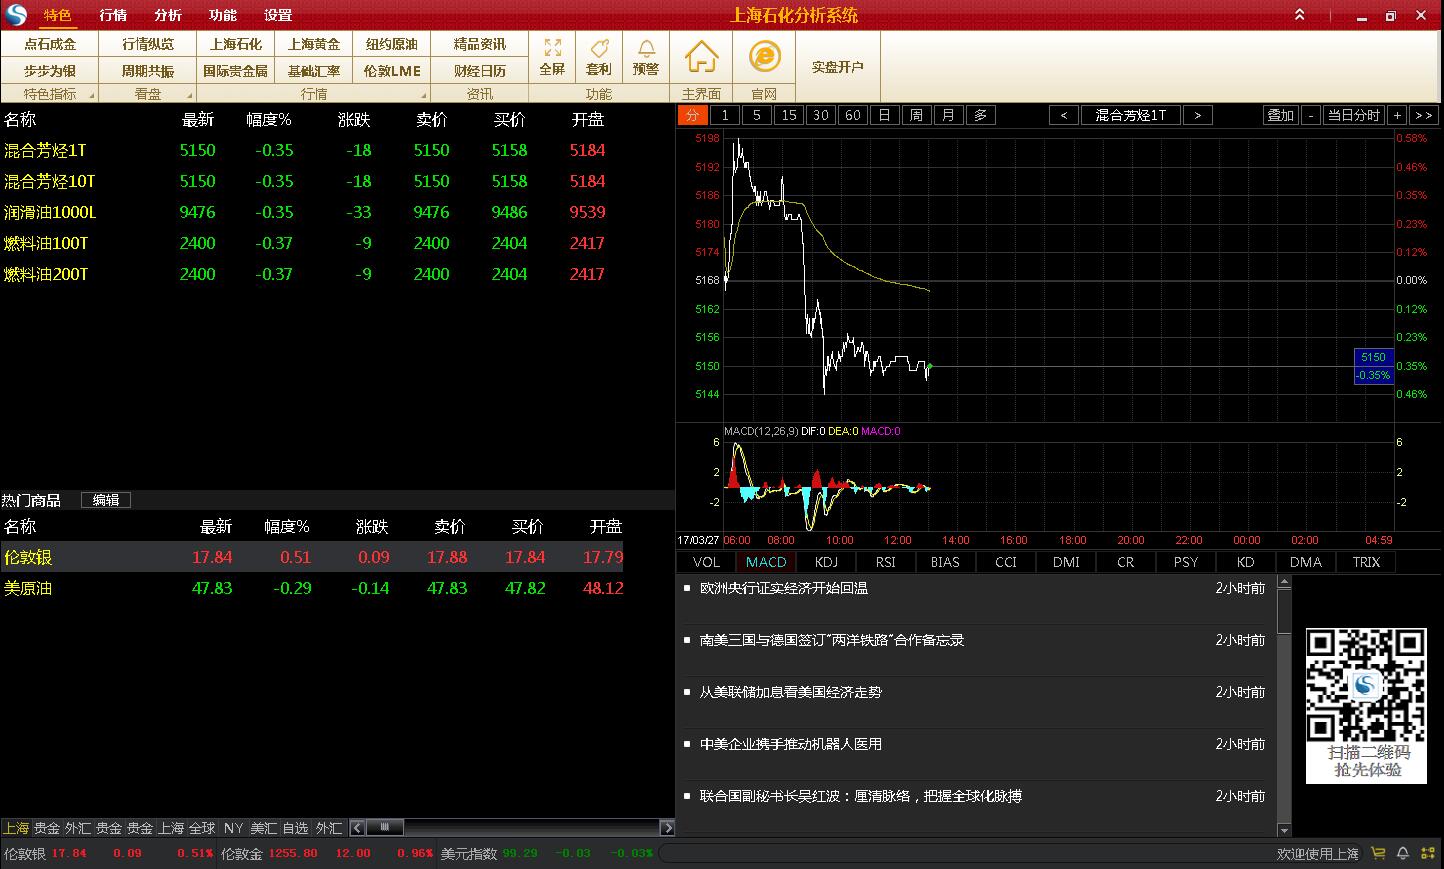Expand the 看盘 group launcher arrow
The height and width of the screenshot is (869, 1444).
188,96
